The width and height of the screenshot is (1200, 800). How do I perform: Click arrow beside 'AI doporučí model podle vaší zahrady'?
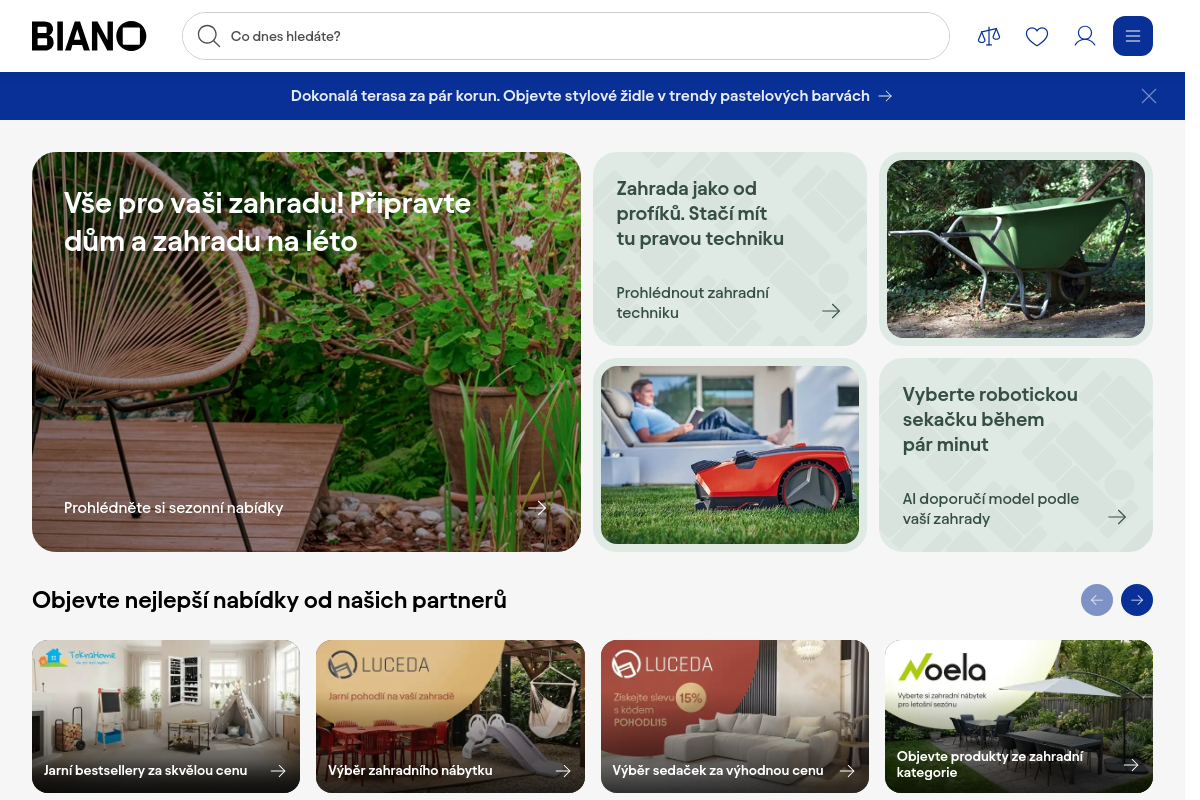[1116, 517]
